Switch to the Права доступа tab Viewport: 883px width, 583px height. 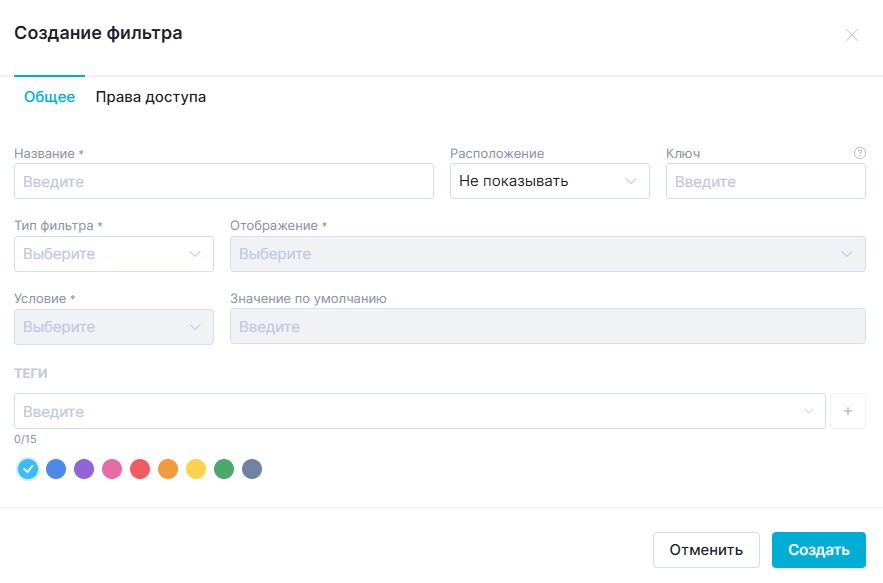tap(150, 97)
